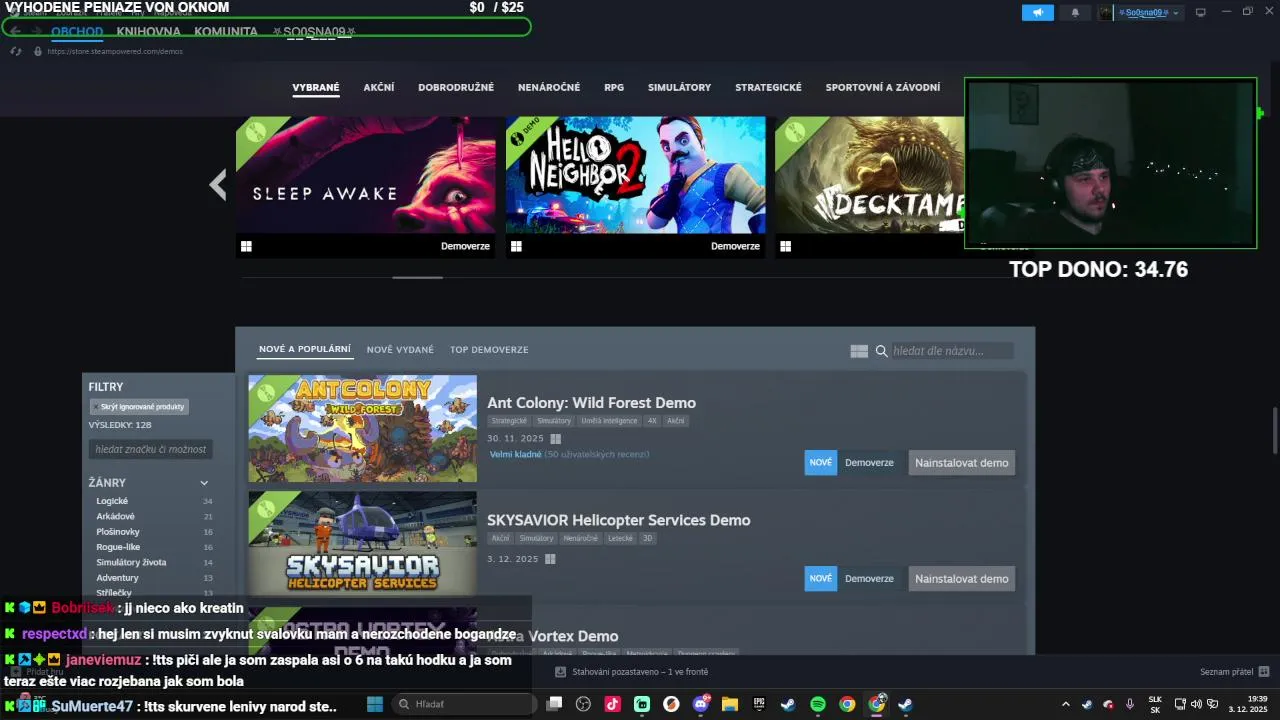
Task: Click the carousel previous arrow
Action: (217, 184)
